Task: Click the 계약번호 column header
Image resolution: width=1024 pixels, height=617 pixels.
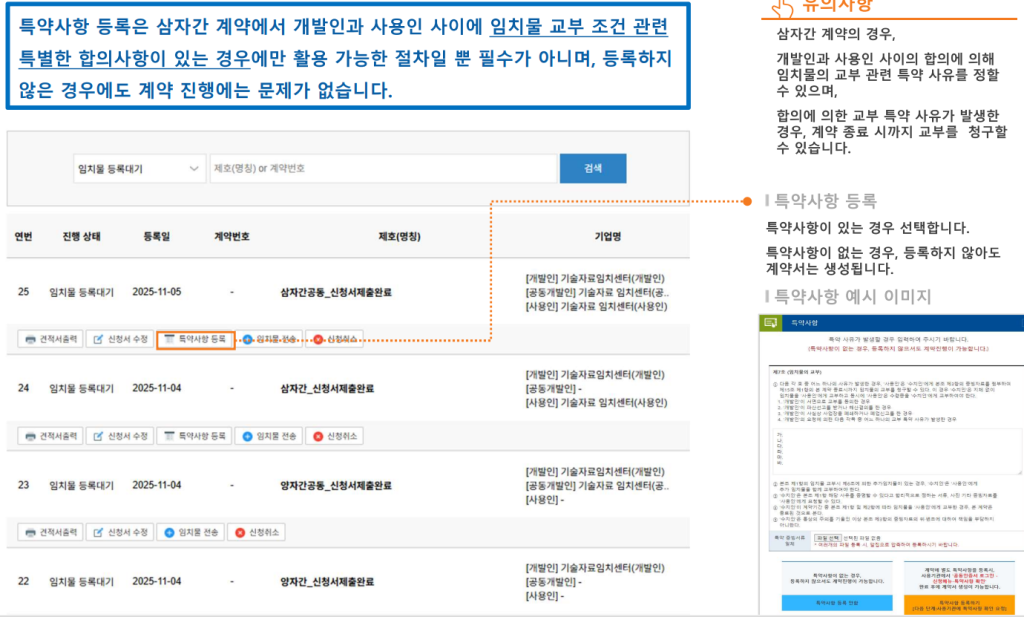Action: pyautogui.click(x=232, y=236)
